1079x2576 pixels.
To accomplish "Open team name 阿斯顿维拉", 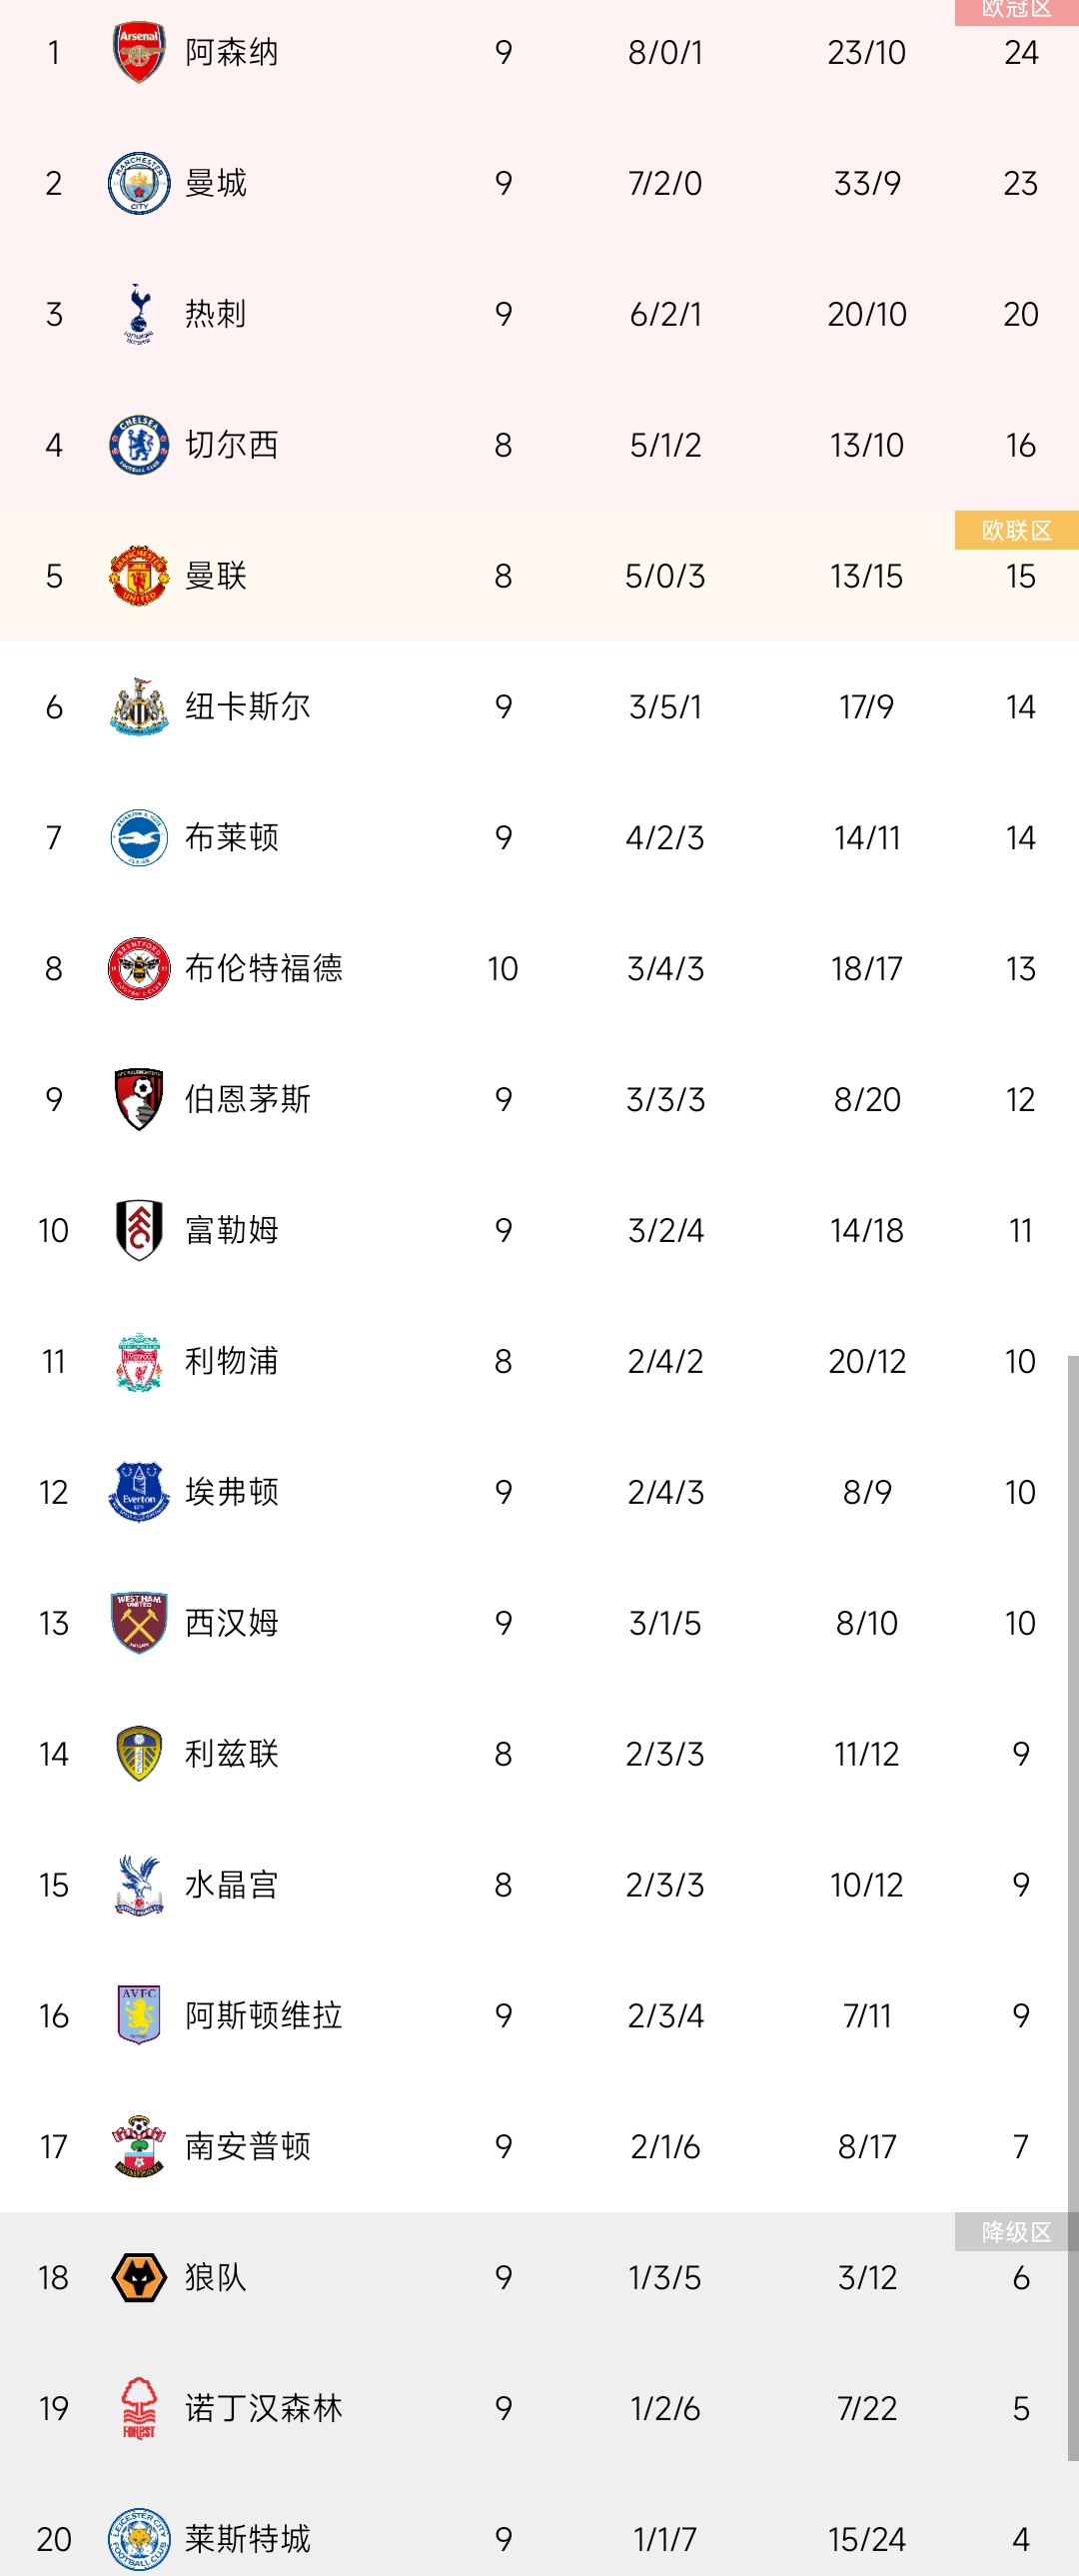I will [x=264, y=2015].
